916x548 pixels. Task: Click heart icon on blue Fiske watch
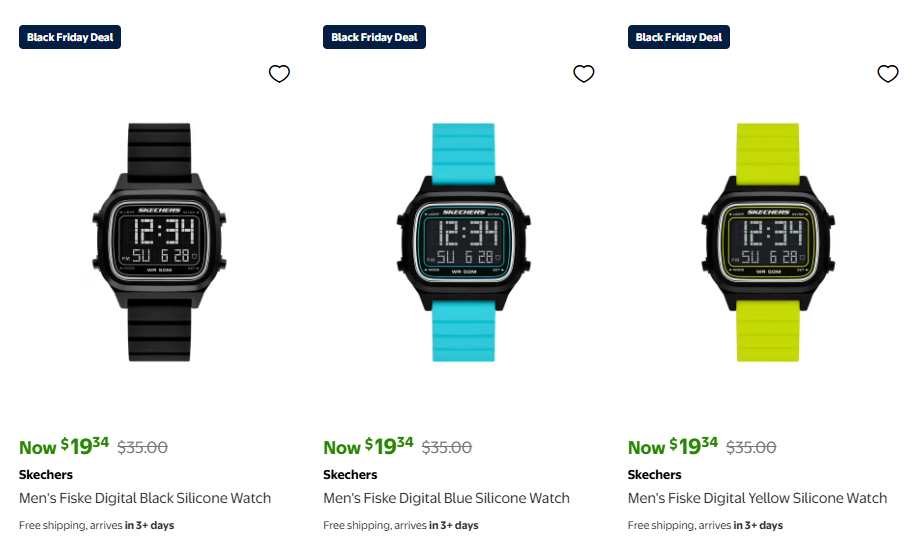point(584,74)
